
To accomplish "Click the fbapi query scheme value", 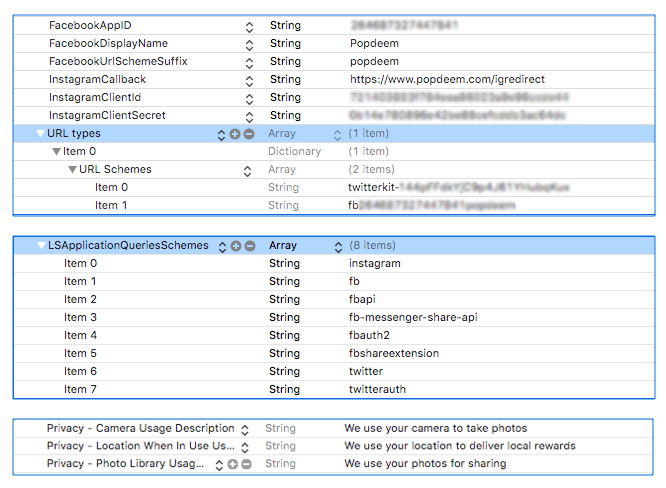I will (x=362, y=299).
